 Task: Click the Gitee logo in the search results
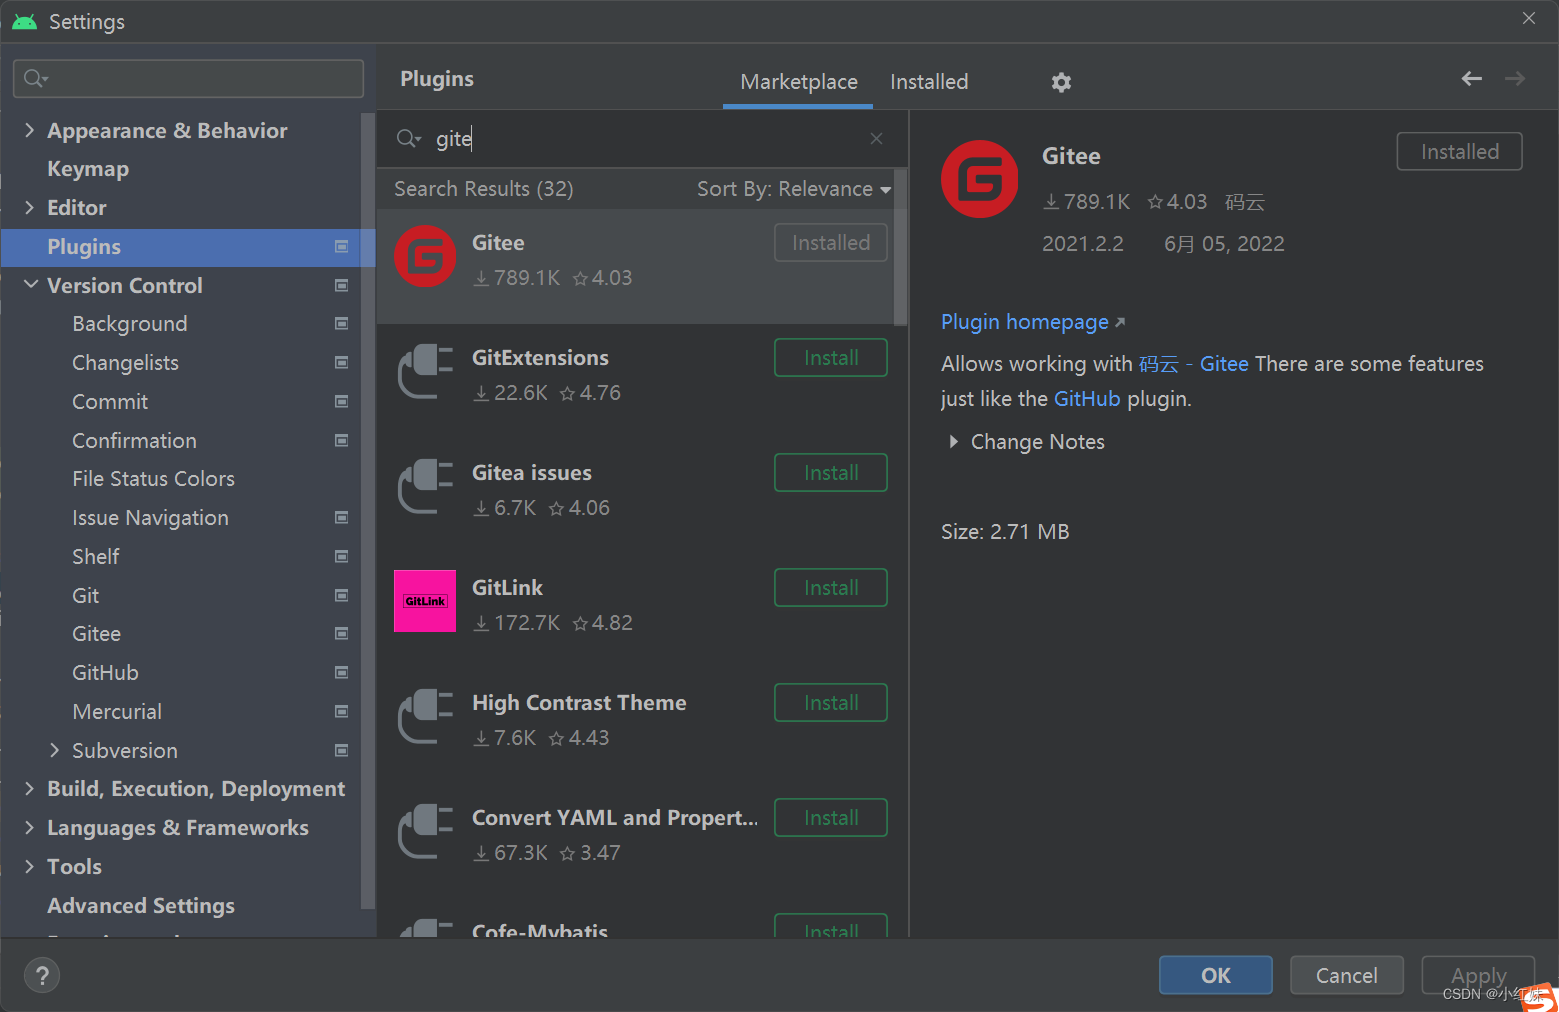point(425,257)
